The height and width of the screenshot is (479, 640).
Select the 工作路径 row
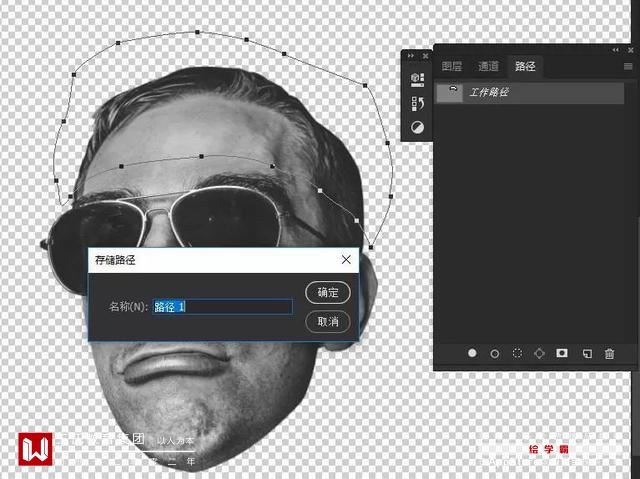click(x=530, y=92)
